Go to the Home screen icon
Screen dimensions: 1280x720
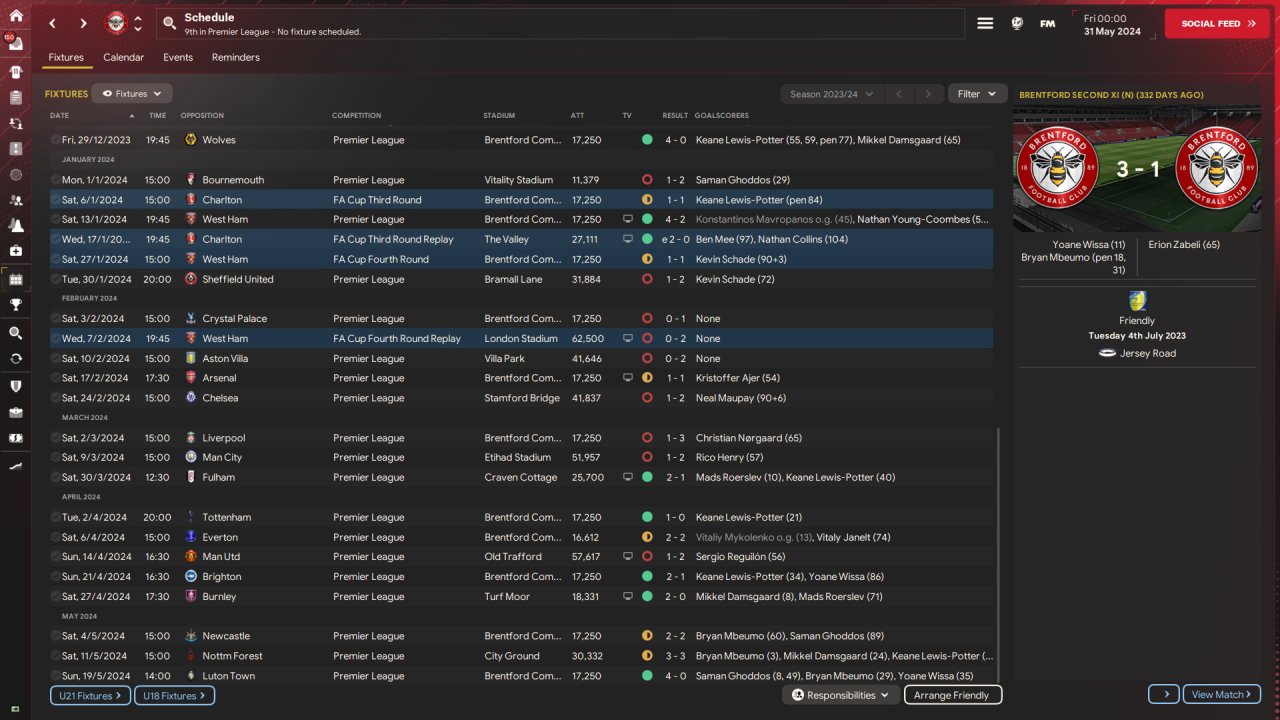tap(15, 15)
